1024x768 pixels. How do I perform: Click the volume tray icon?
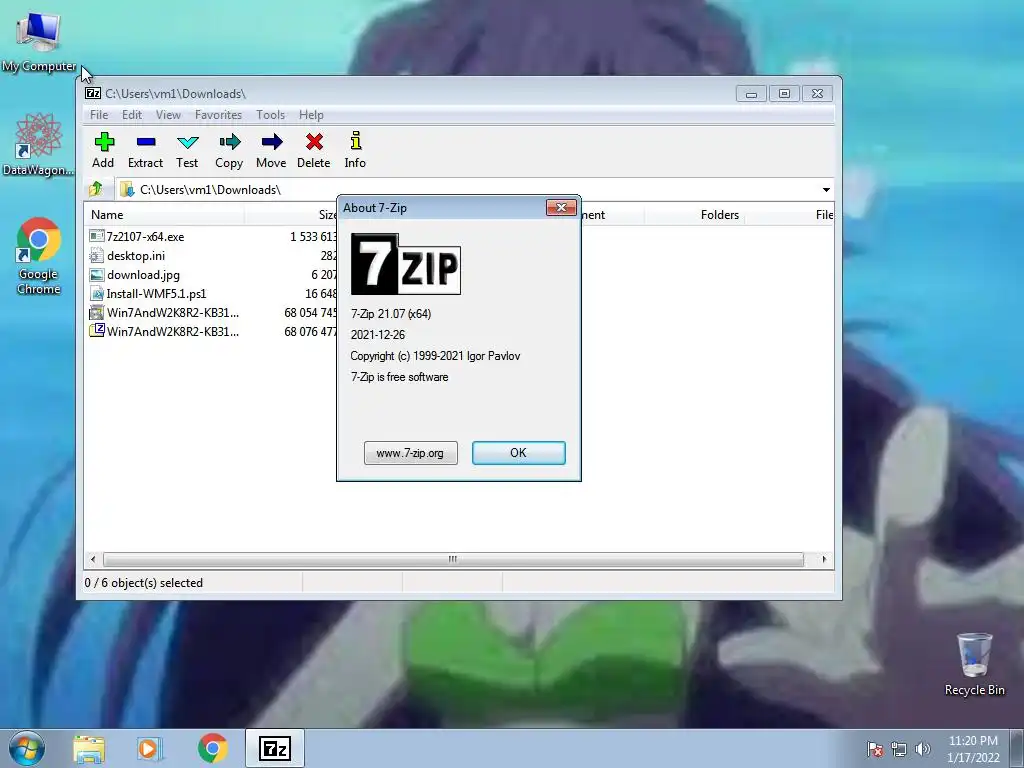coord(923,749)
